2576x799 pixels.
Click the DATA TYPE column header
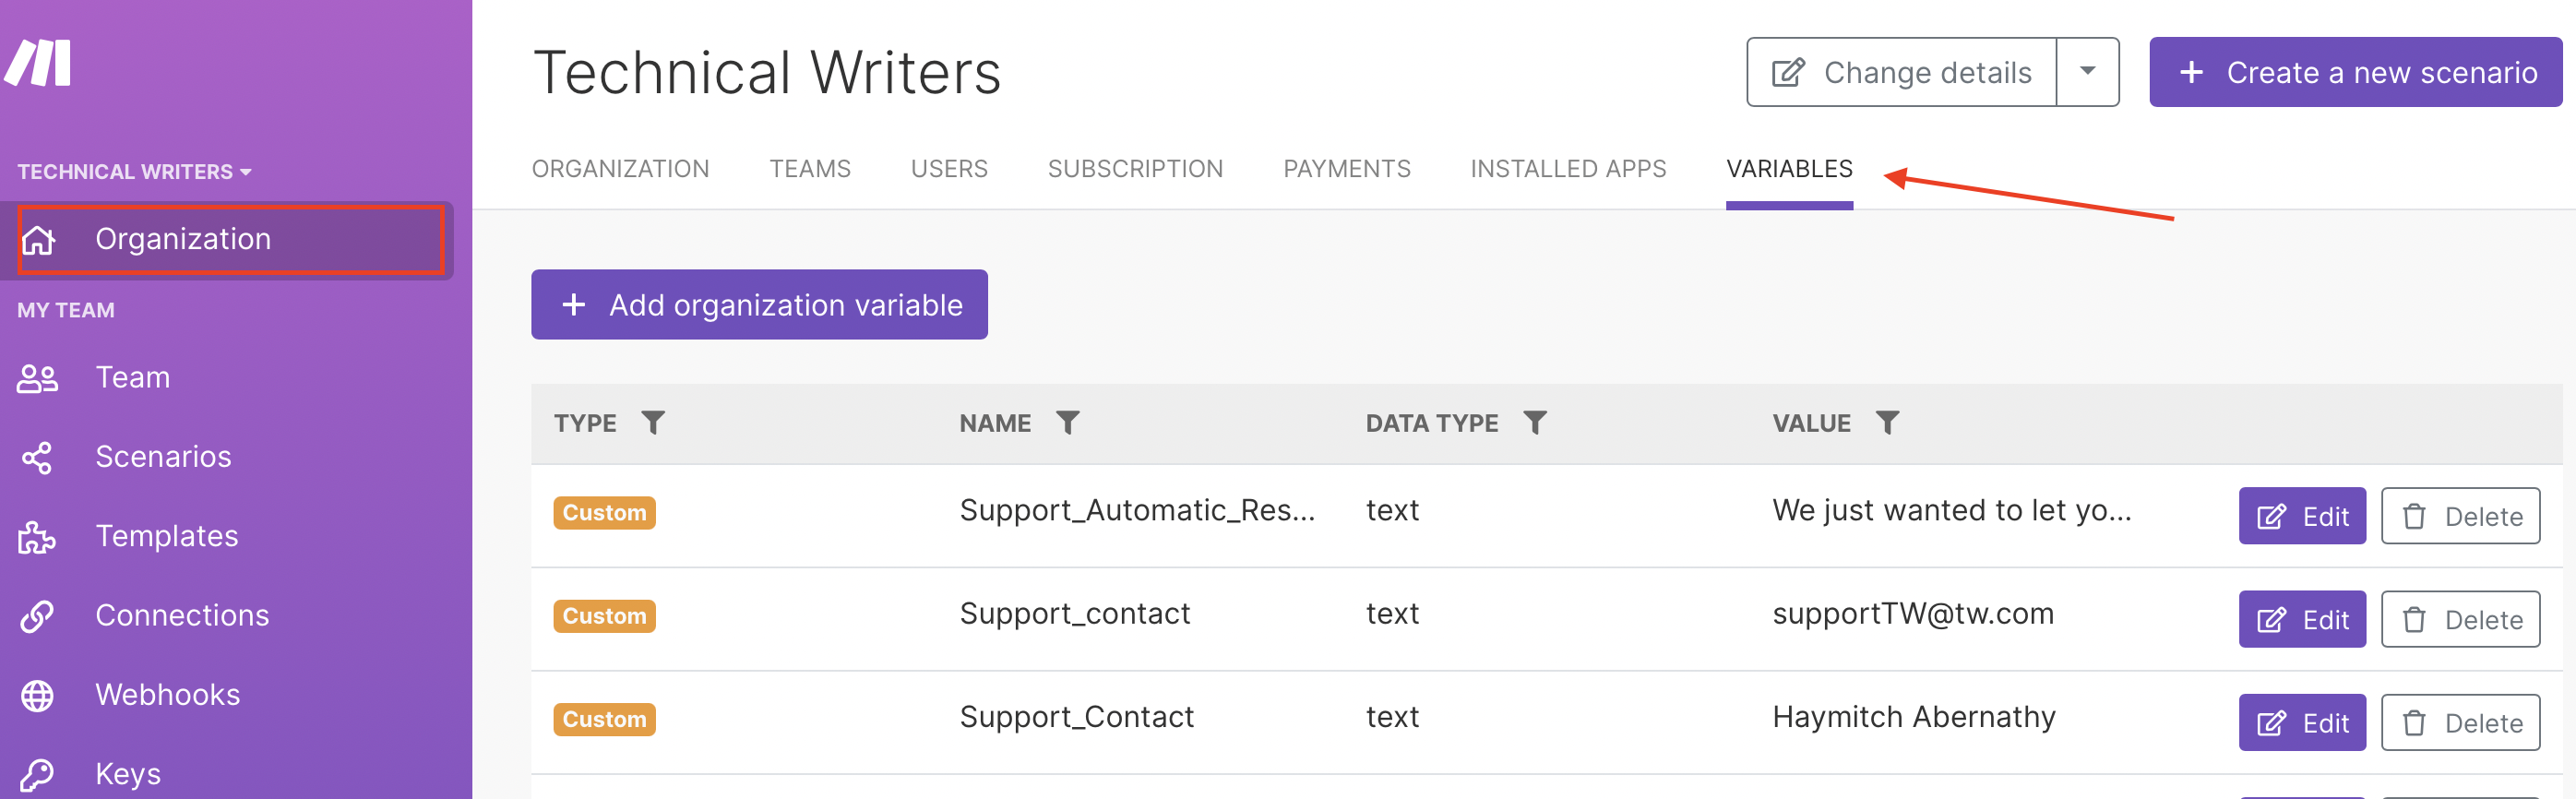(x=1432, y=423)
